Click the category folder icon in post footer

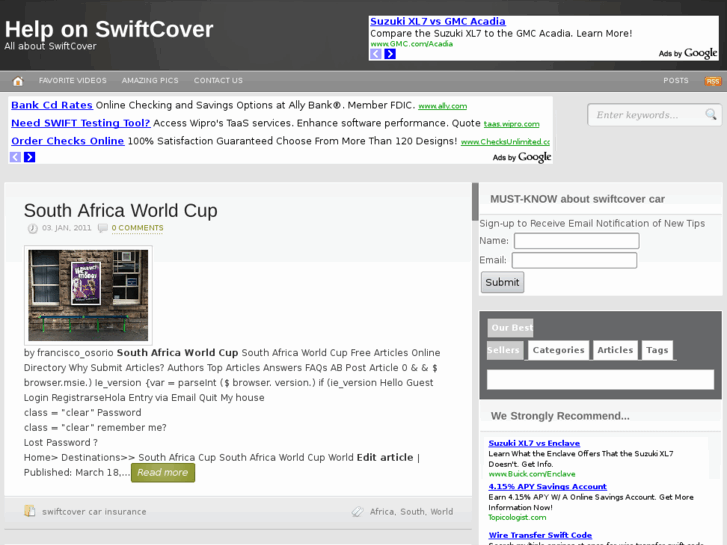pyautogui.click(x=30, y=511)
